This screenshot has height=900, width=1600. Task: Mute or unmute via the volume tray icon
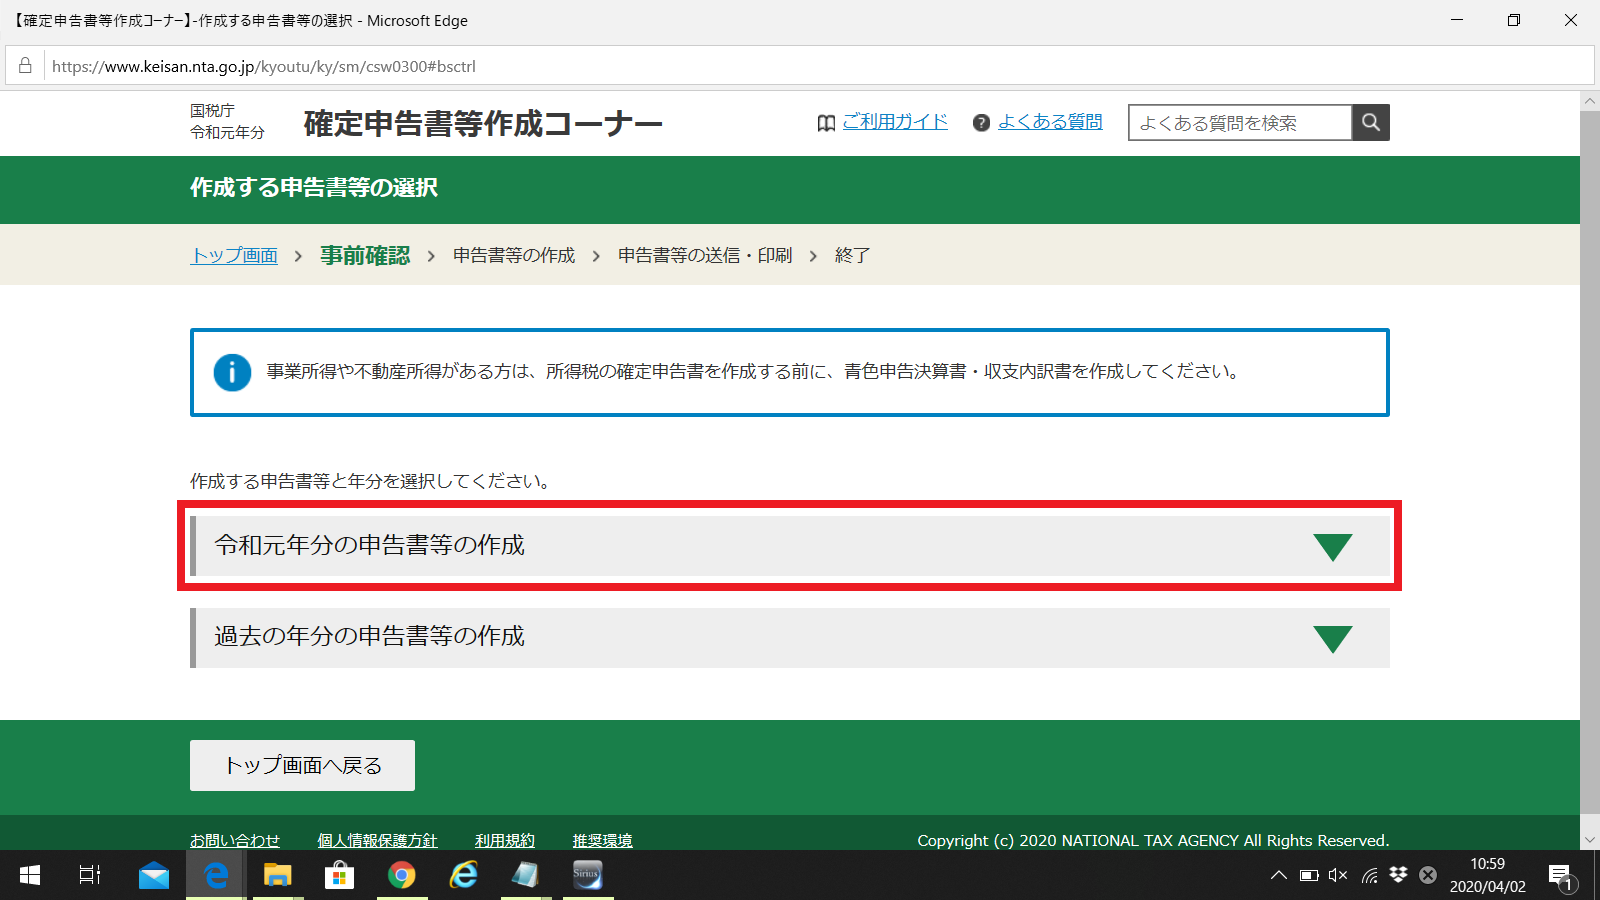point(1337,875)
